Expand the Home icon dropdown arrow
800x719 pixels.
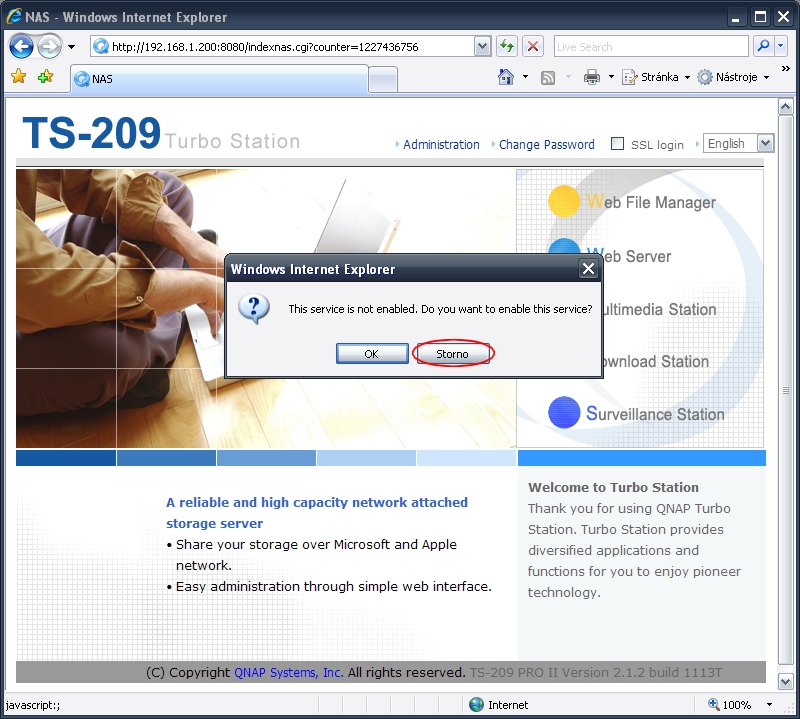tap(525, 78)
